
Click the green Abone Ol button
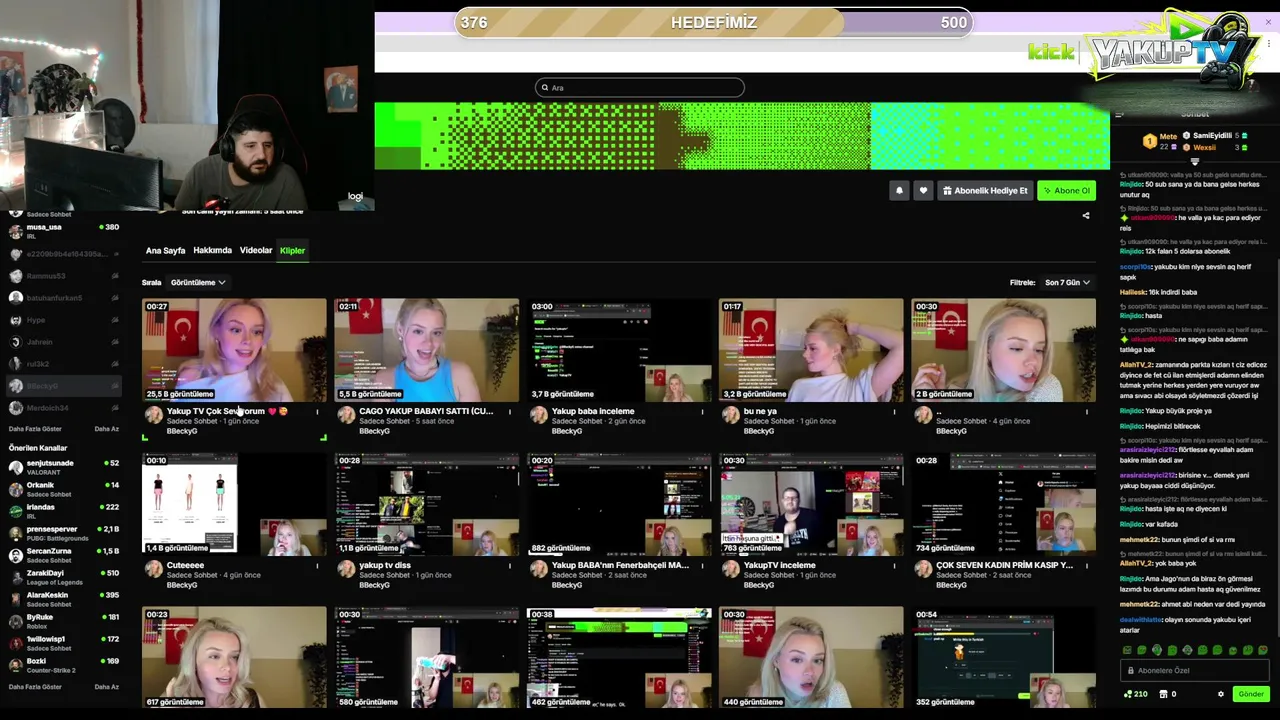click(1066, 190)
